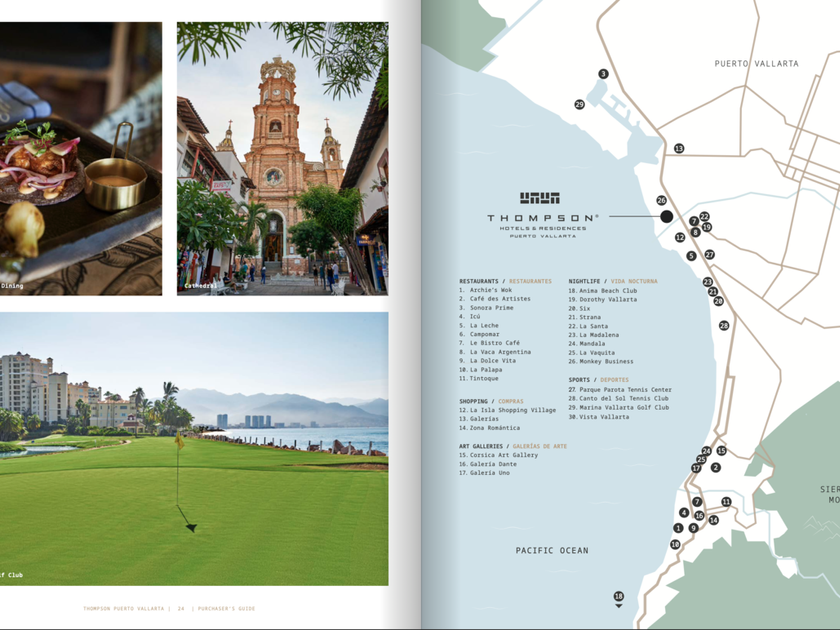Select map marker 18 with down arrow
This screenshot has height=630, width=840.
tap(619, 598)
